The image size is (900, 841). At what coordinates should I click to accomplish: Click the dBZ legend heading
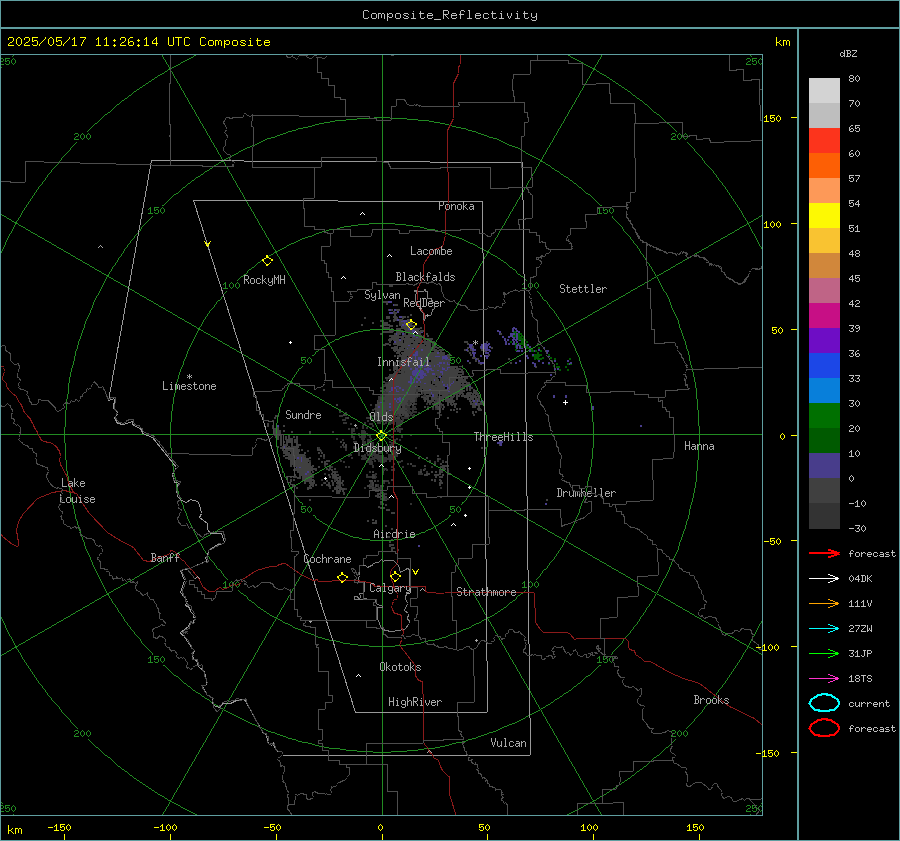pos(848,53)
